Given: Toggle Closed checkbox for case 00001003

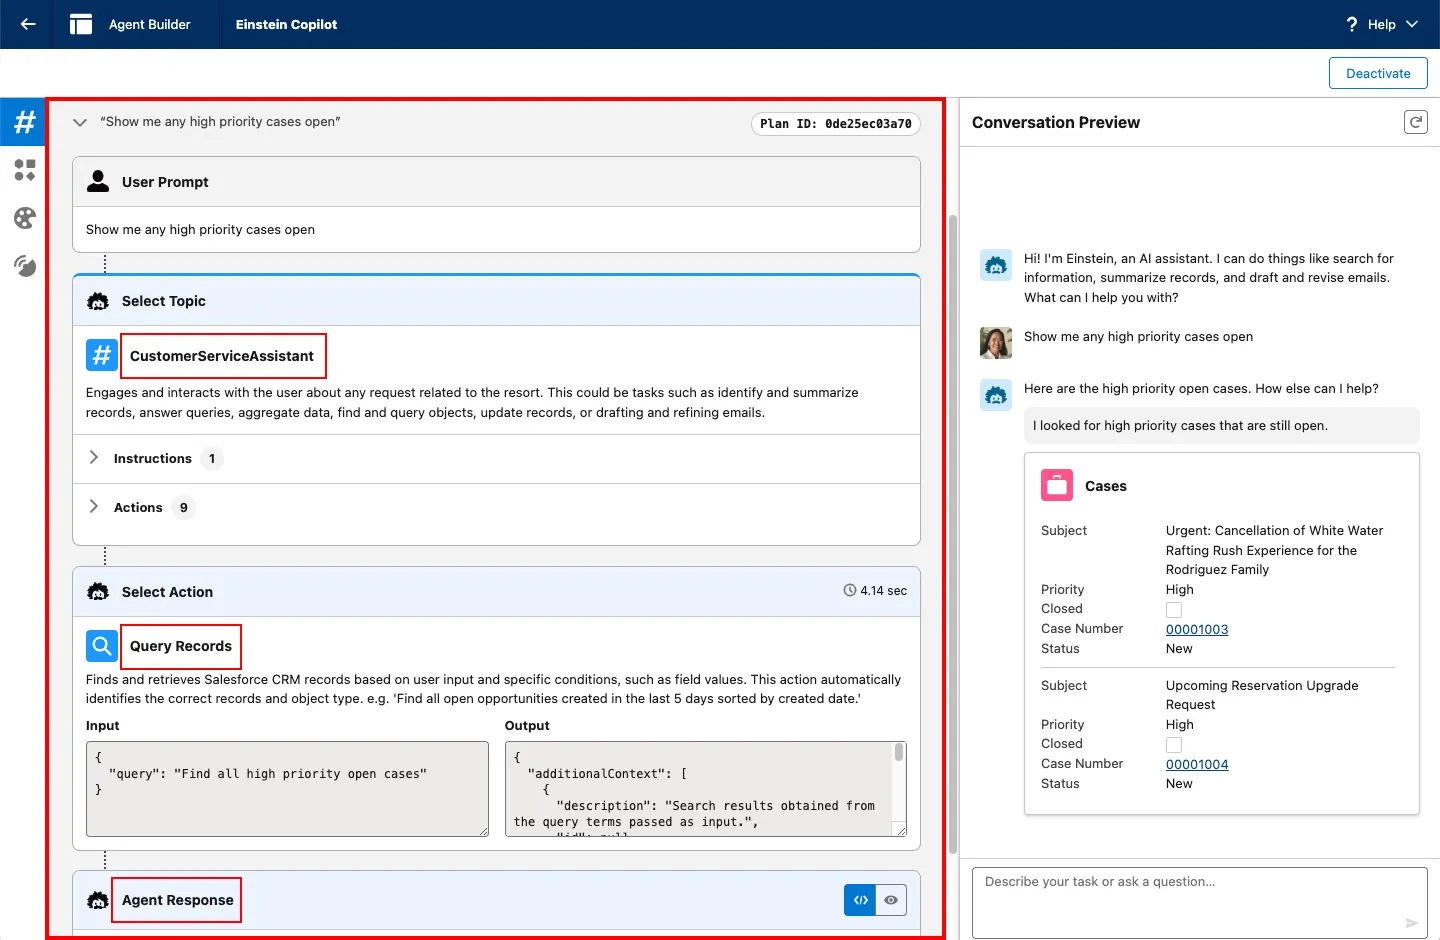Looking at the screenshot, I should pyautogui.click(x=1174, y=610).
